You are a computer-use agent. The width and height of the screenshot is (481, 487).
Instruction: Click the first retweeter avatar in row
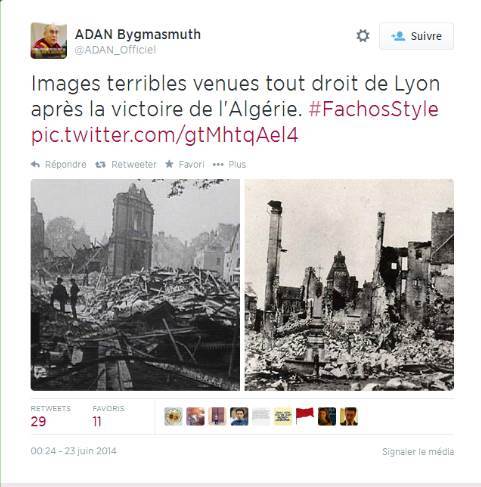click(x=173, y=416)
